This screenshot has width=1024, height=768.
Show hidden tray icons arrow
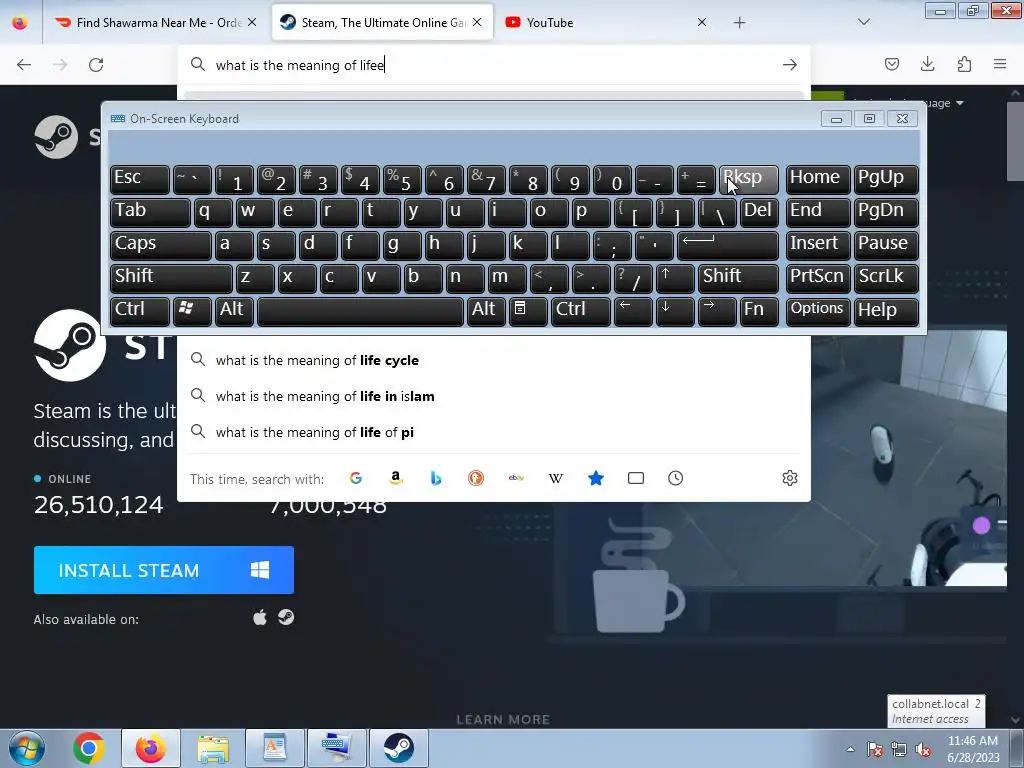point(850,749)
